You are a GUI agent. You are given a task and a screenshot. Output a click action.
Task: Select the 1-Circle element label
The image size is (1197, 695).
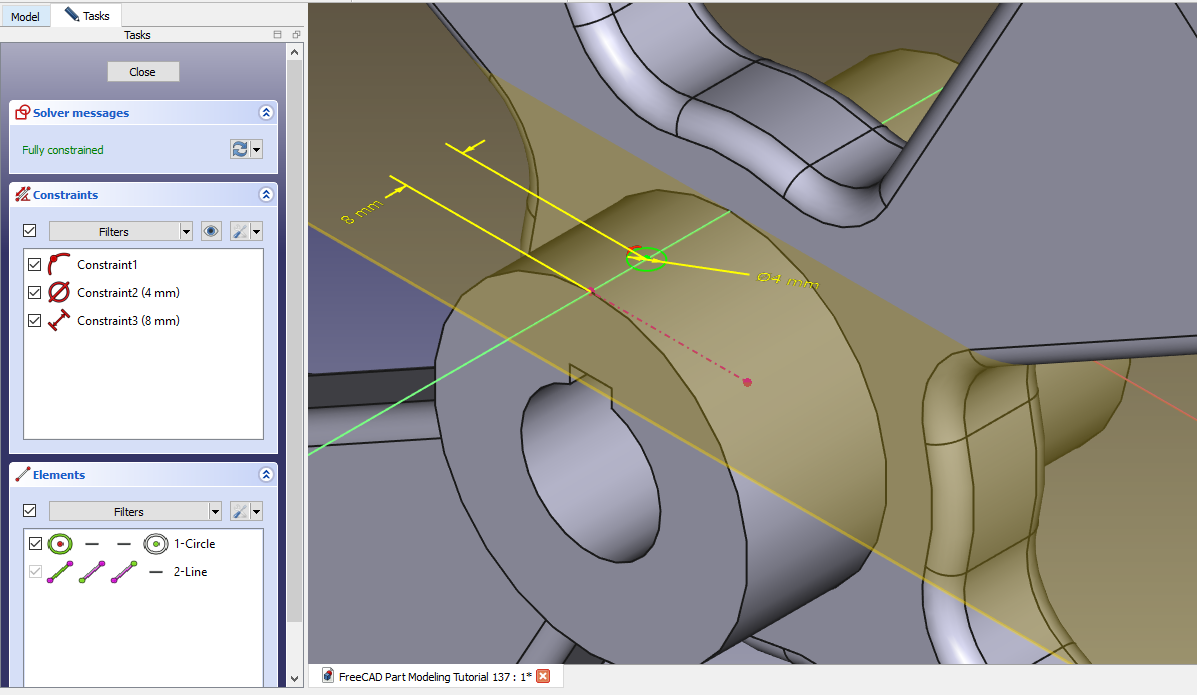[x=195, y=544]
